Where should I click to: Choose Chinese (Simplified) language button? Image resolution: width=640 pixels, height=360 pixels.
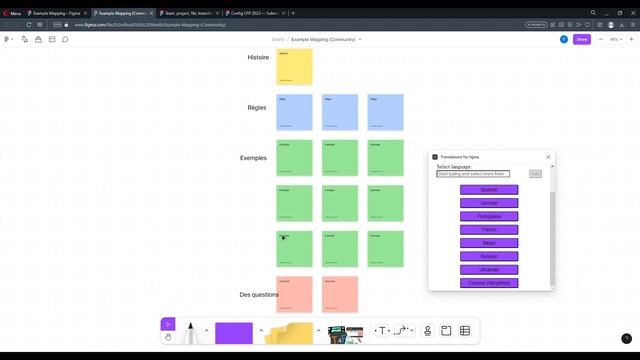(x=489, y=283)
